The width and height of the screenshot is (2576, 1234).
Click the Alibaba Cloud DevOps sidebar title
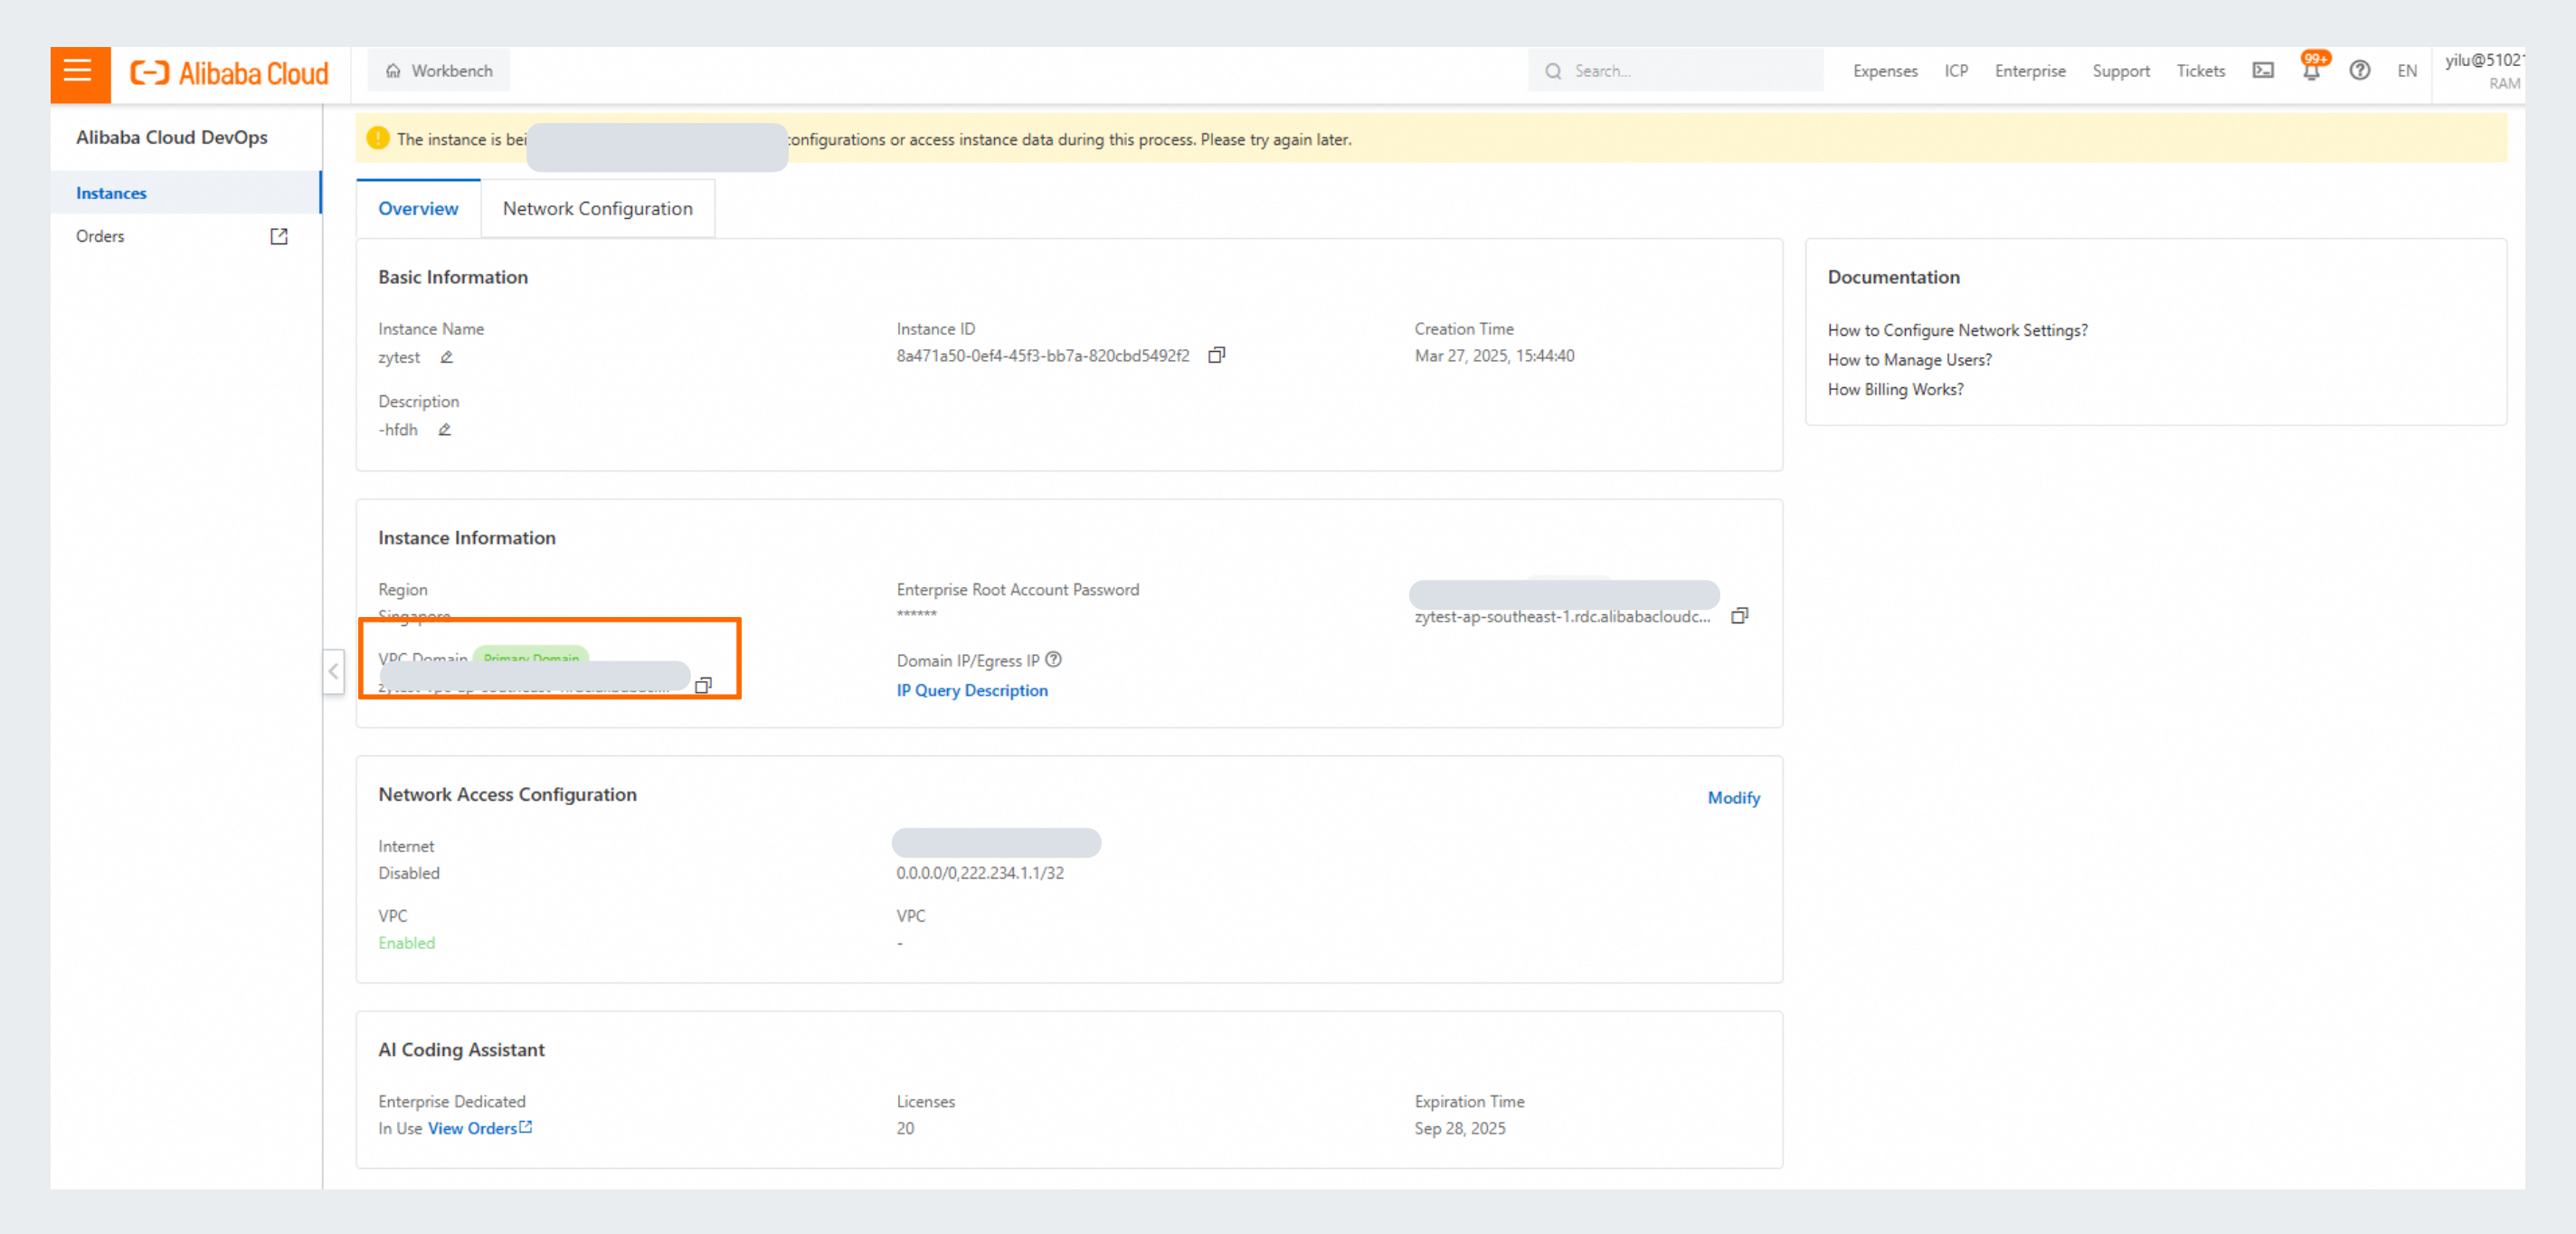point(172,137)
